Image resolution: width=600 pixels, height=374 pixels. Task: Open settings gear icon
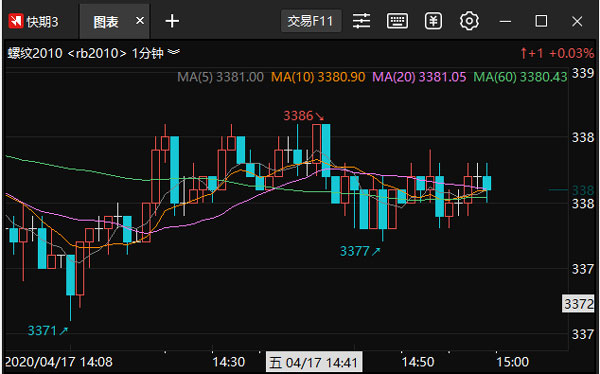pos(469,21)
